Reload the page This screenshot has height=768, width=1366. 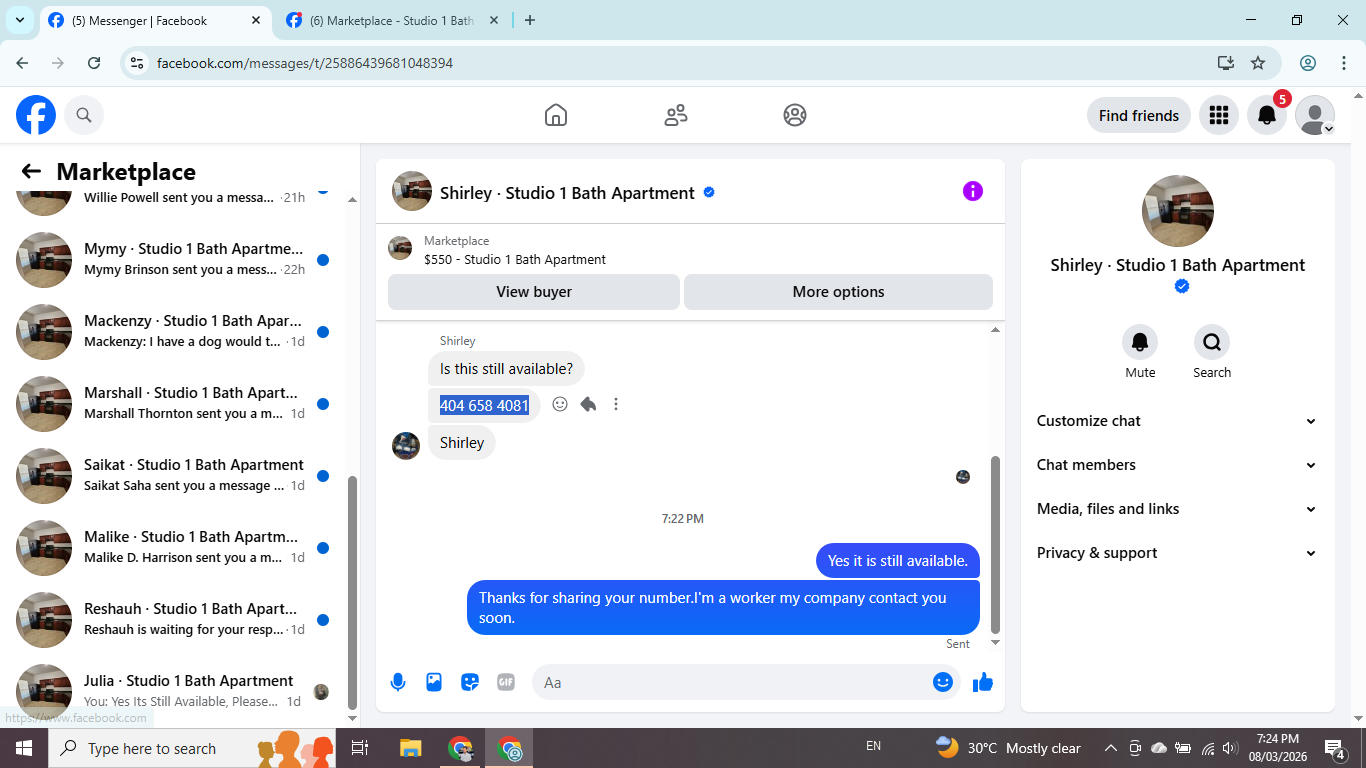coord(94,63)
